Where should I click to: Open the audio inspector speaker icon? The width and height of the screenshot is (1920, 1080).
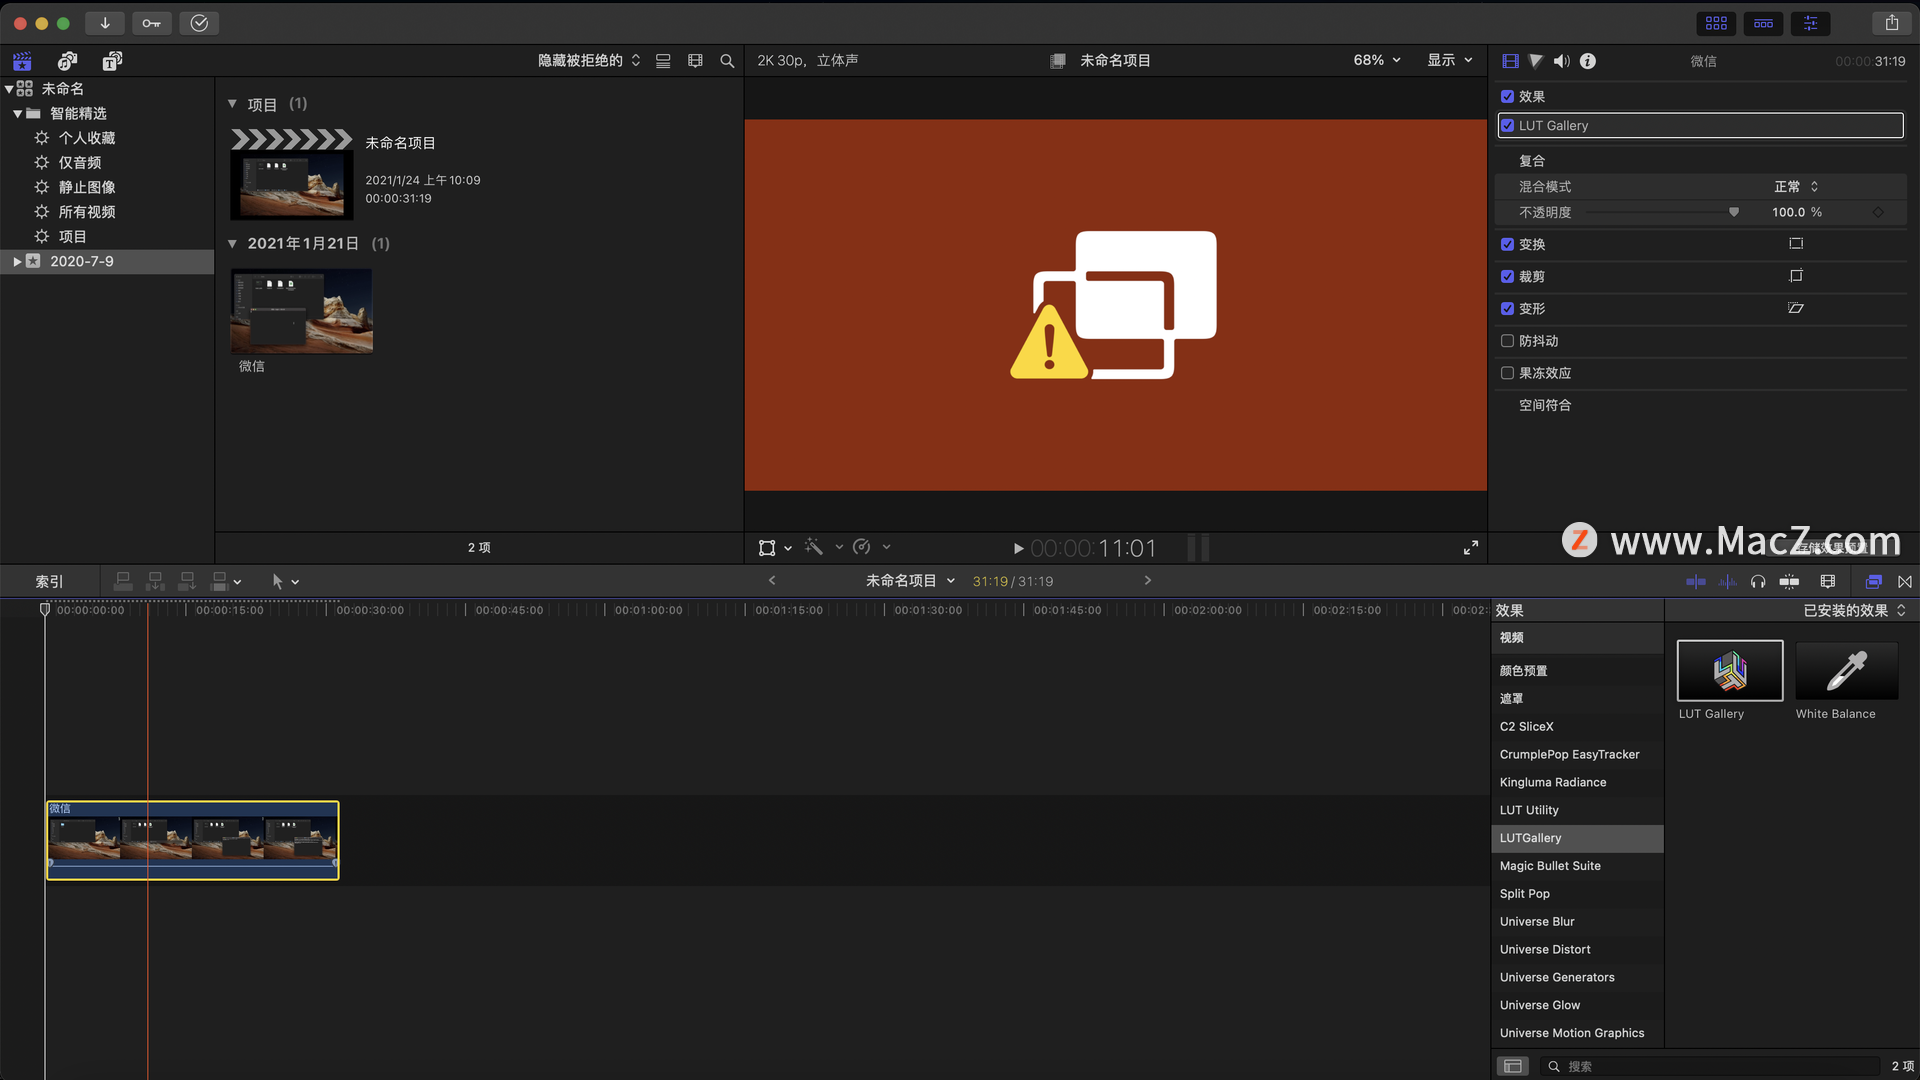tap(1562, 61)
